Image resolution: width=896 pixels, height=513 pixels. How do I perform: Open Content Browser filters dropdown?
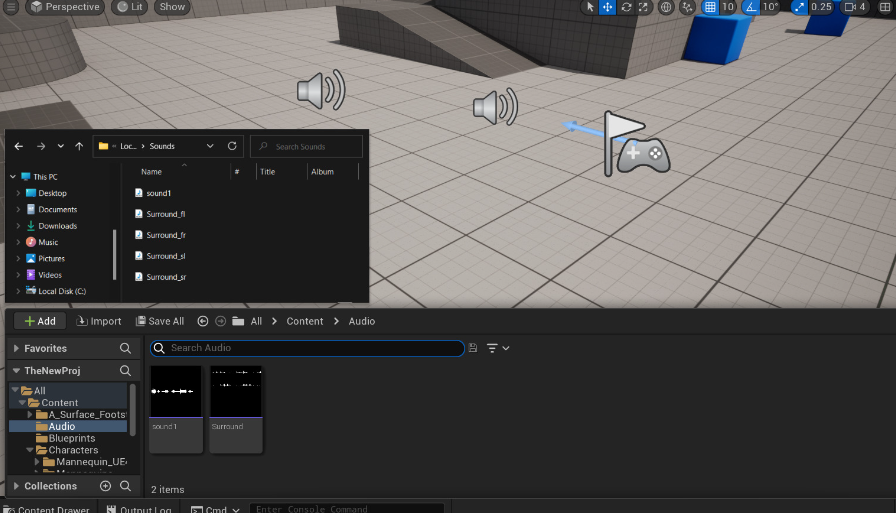tap(497, 348)
